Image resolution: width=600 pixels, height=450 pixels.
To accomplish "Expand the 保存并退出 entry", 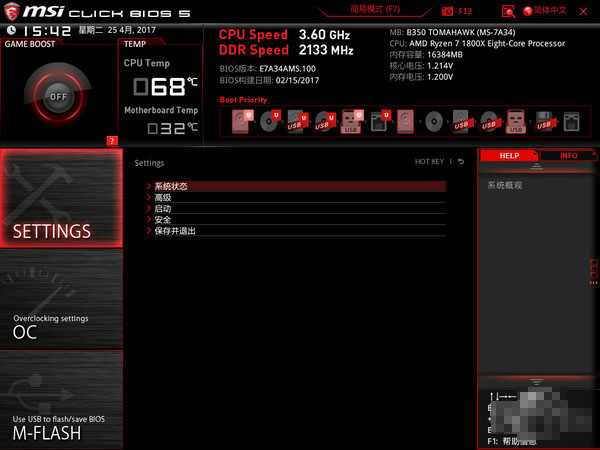I will (296, 231).
